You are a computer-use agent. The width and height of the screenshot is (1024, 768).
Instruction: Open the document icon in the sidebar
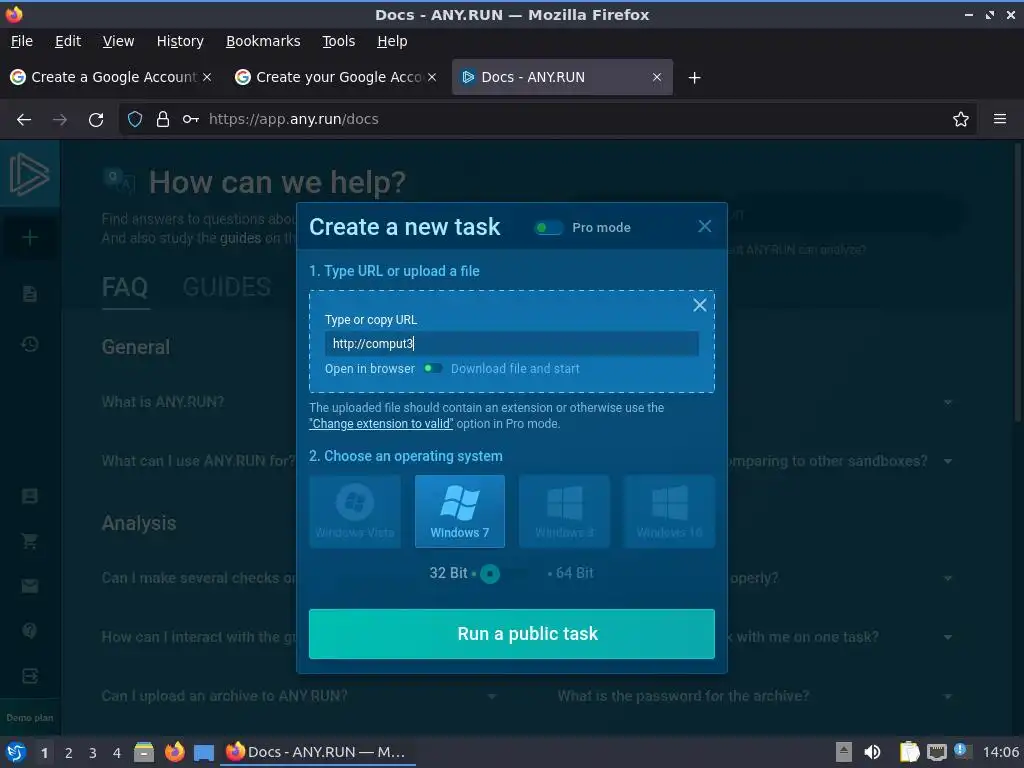point(29,294)
